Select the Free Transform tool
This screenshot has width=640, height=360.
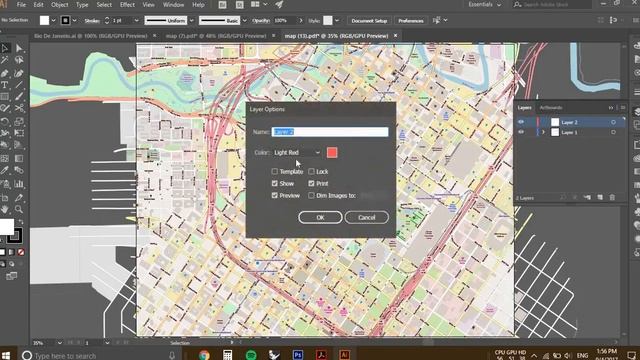[x=19, y=133]
